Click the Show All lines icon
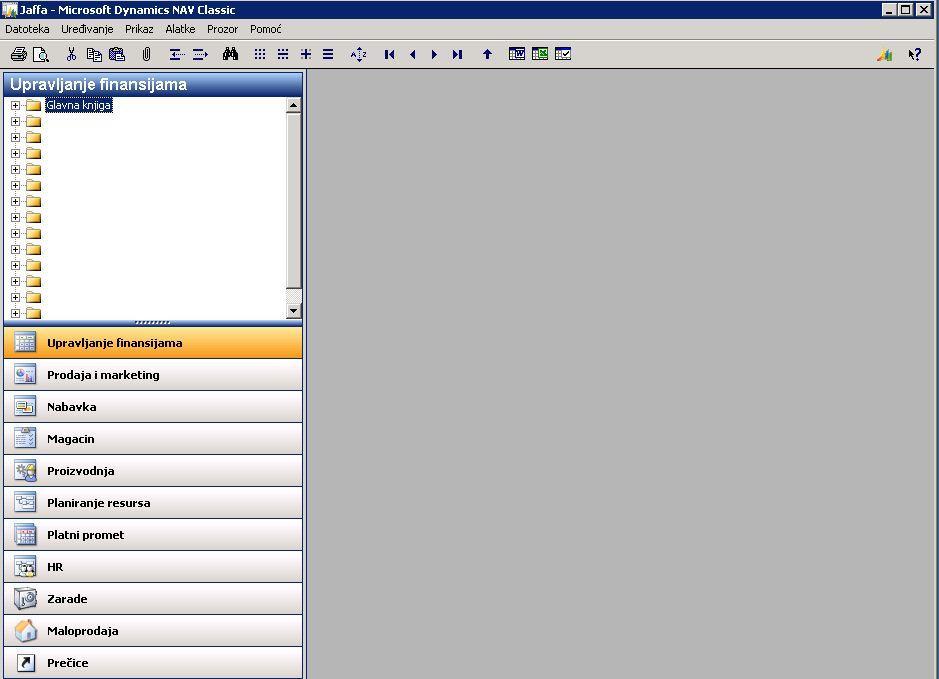 coord(328,54)
